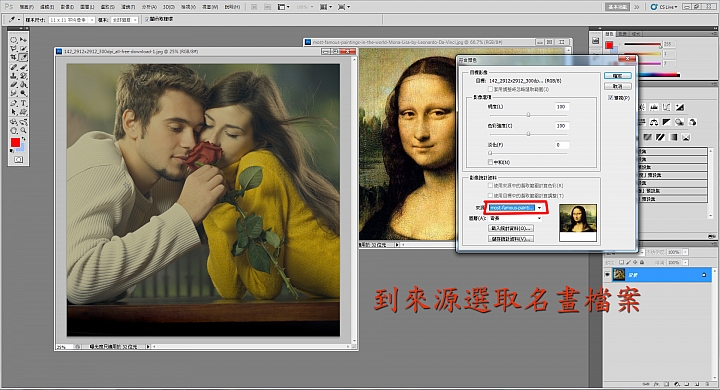Open the source dropdown showing most-famous-painti...
720x390 pixels.
pyautogui.click(x=516, y=208)
